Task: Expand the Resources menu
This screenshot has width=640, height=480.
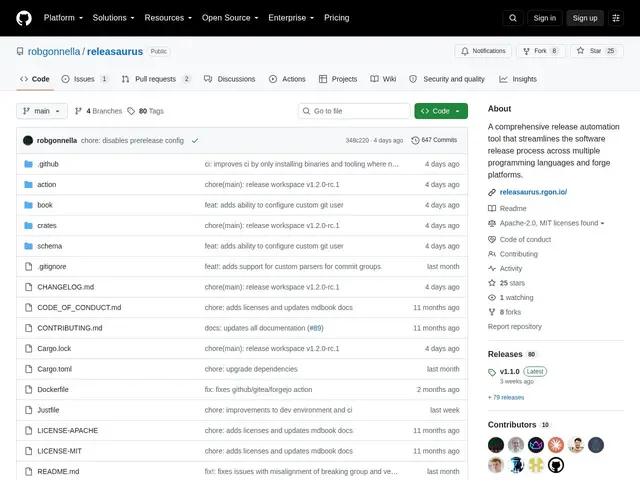Action: coord(168,18)
